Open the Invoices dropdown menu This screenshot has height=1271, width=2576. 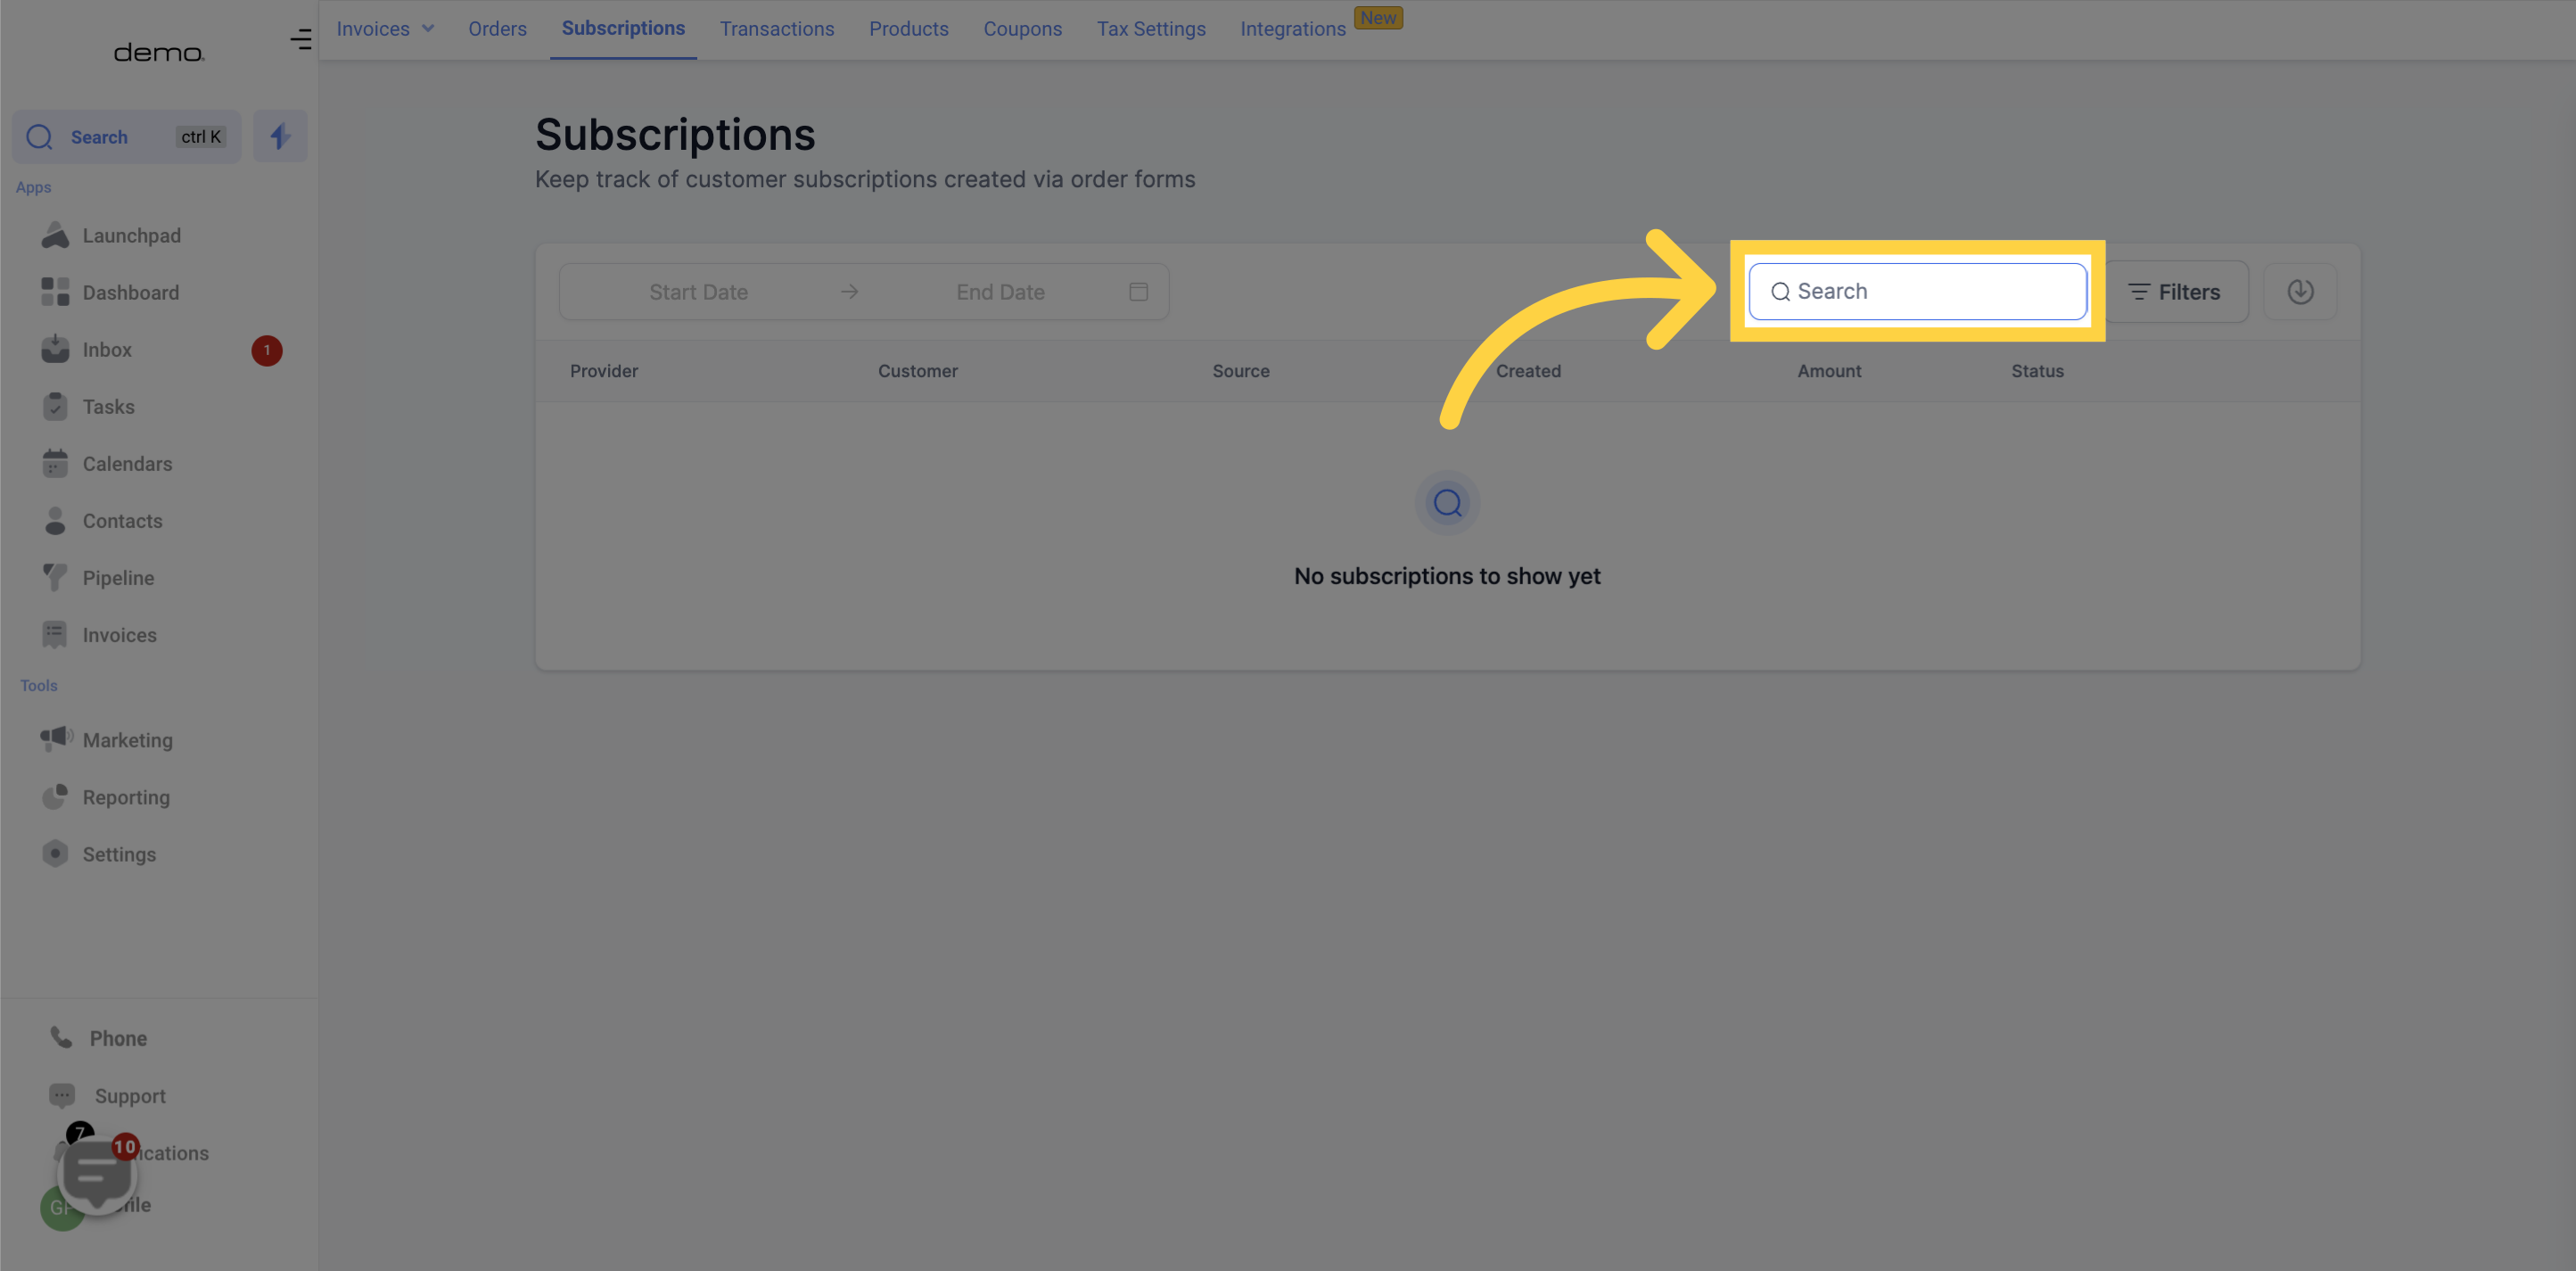(386, 28)
